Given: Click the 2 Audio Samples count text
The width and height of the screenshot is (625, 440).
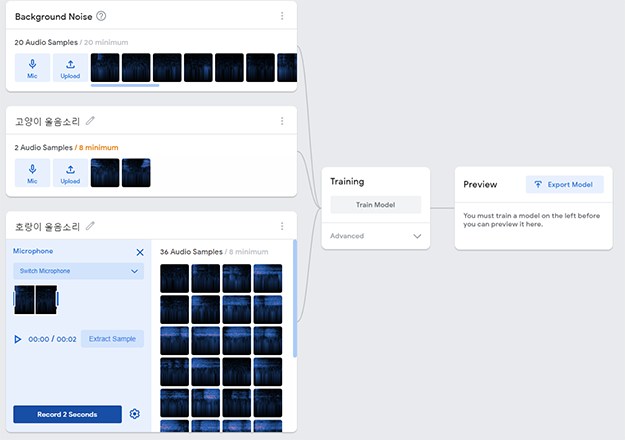Looking at the screenshot, I should (43, 147).
